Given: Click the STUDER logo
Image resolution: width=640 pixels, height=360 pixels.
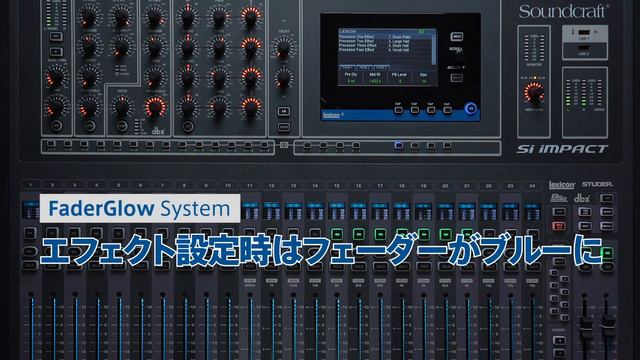Looking at the screenshot, I should (597, 184).
